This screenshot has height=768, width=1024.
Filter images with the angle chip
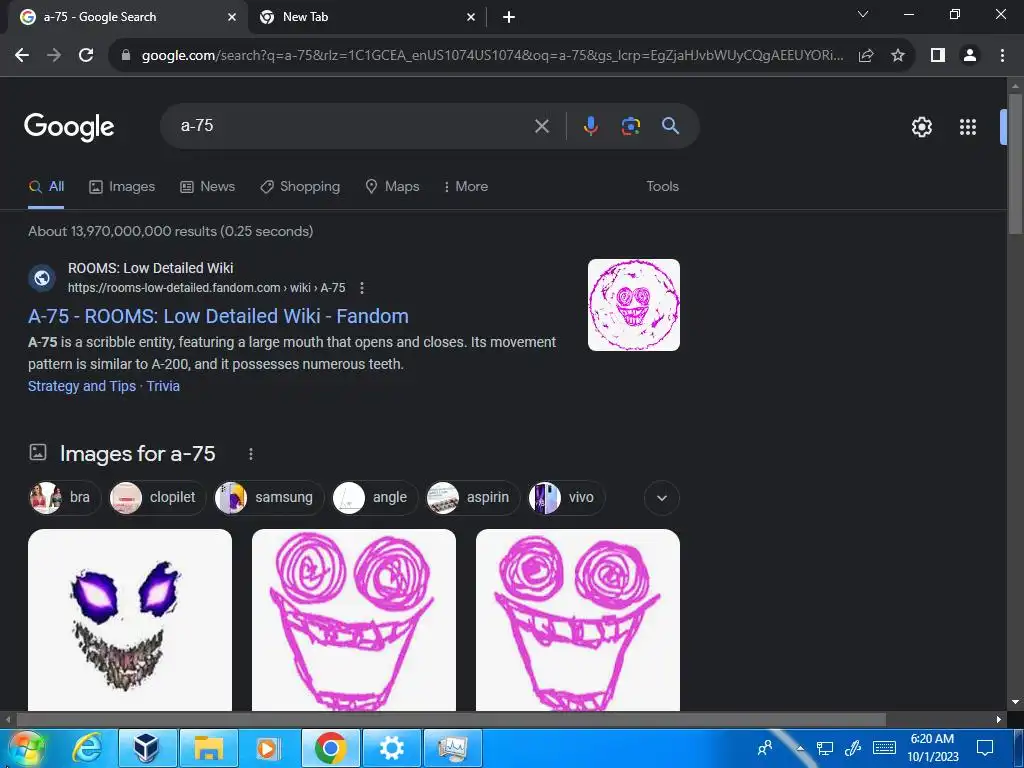click(375, 498)
